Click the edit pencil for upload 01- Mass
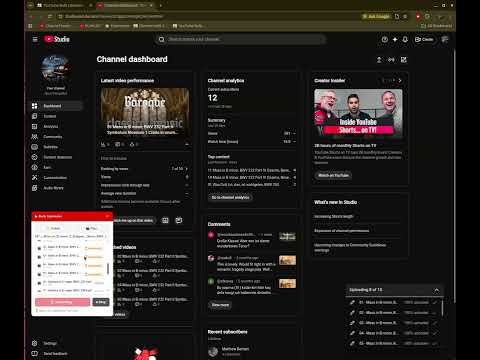Image resolution: width=480 pixels, height=360 pixels. (352, 302)
